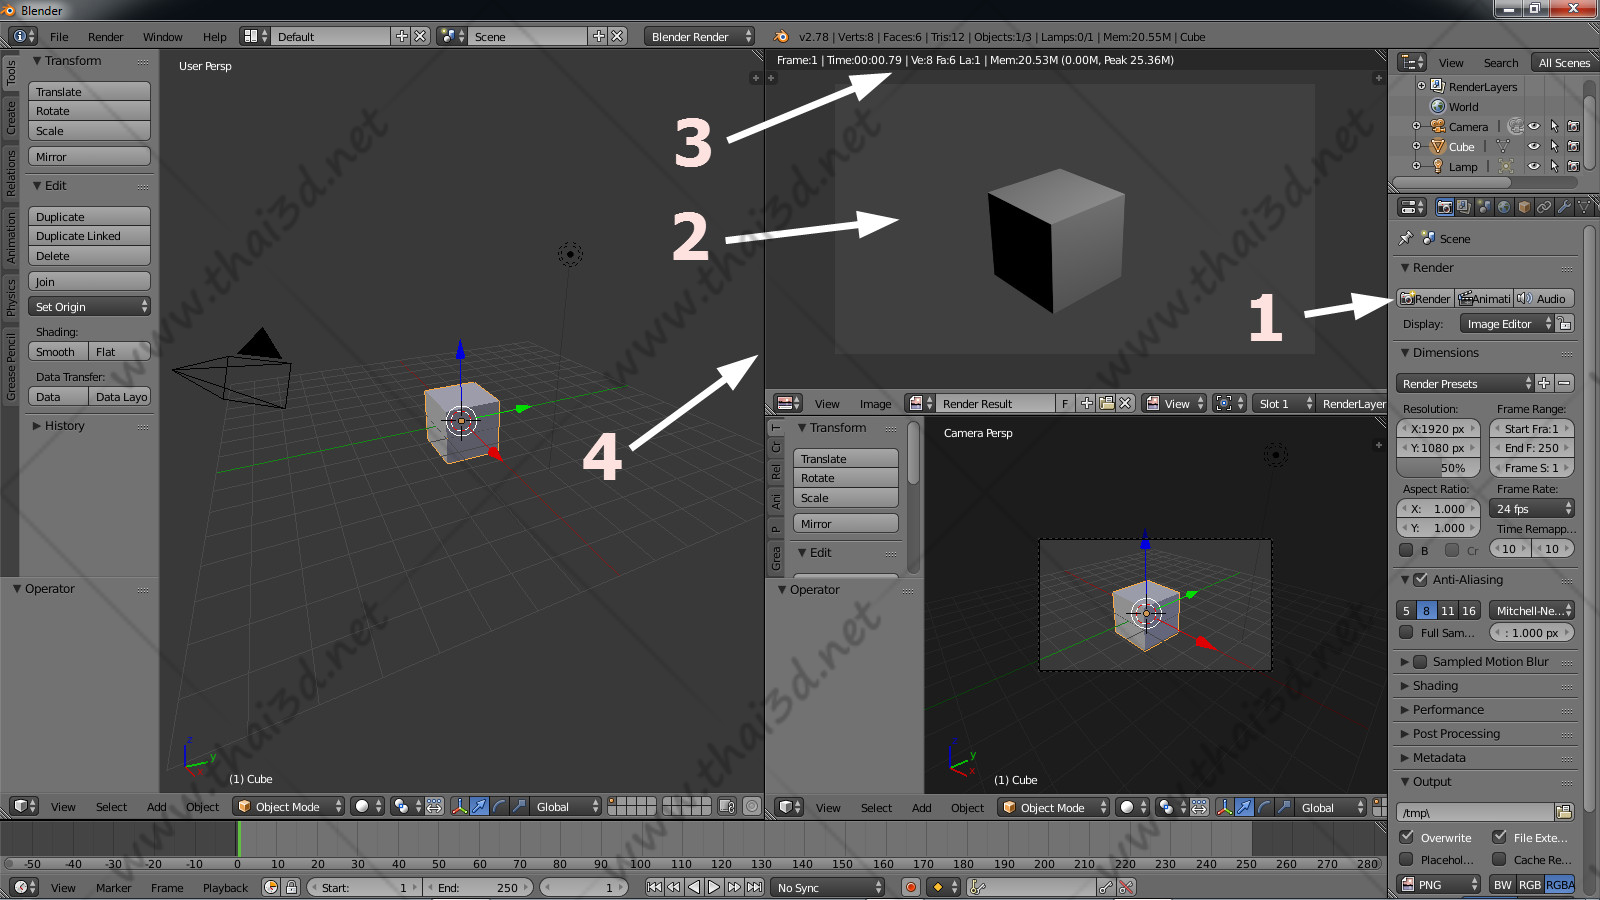Open the Modifiers wrench properties tab

pos(1564,207)
